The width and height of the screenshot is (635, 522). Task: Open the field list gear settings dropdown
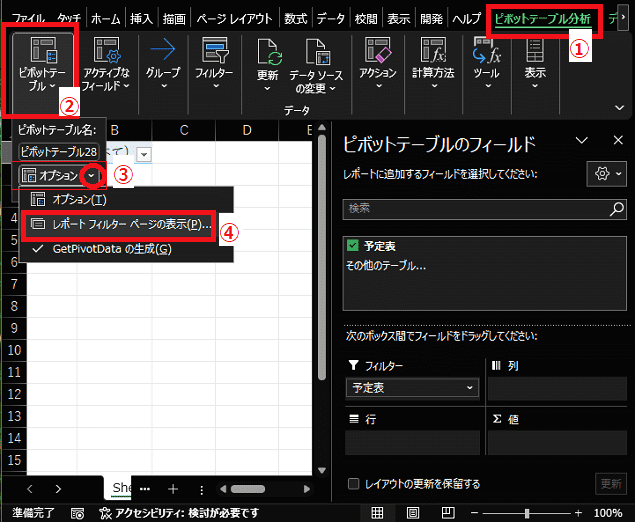click(607, 173)
